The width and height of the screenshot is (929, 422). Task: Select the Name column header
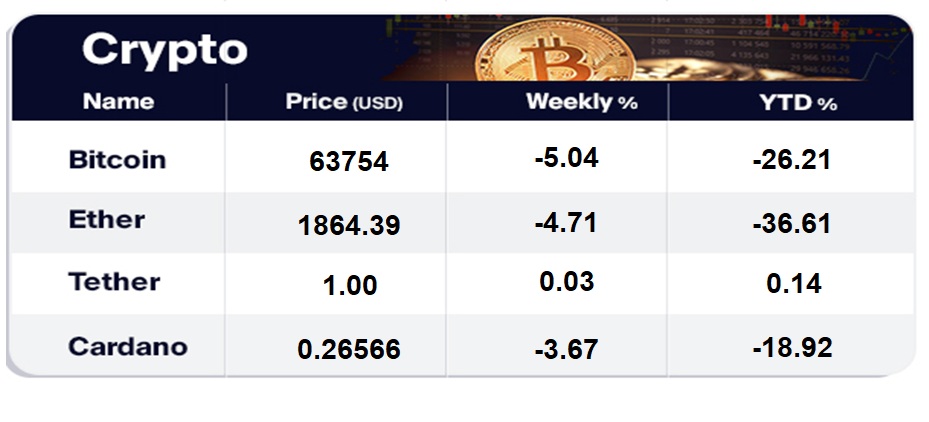tap(118, 101)
